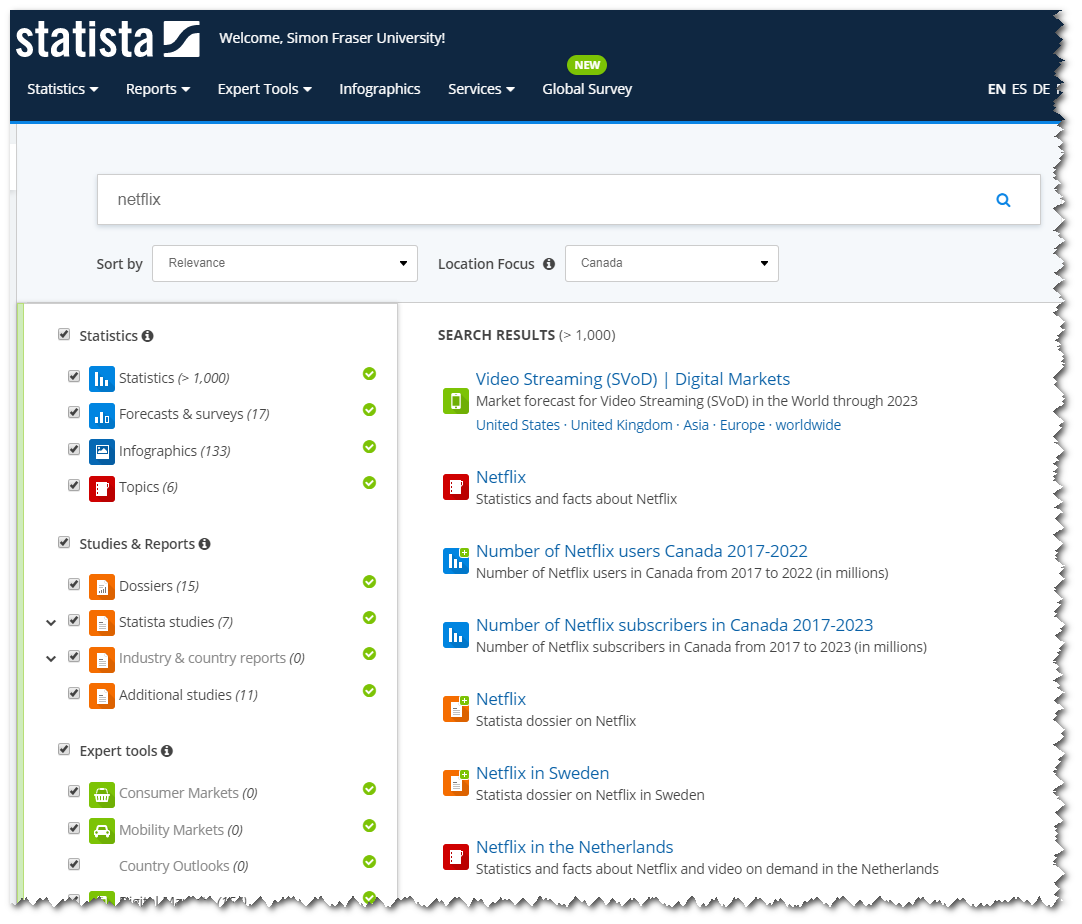The image size is (1082, 924).
Task: Expand the Industry & country reports chevron
Action: click(x=51, y=659)
